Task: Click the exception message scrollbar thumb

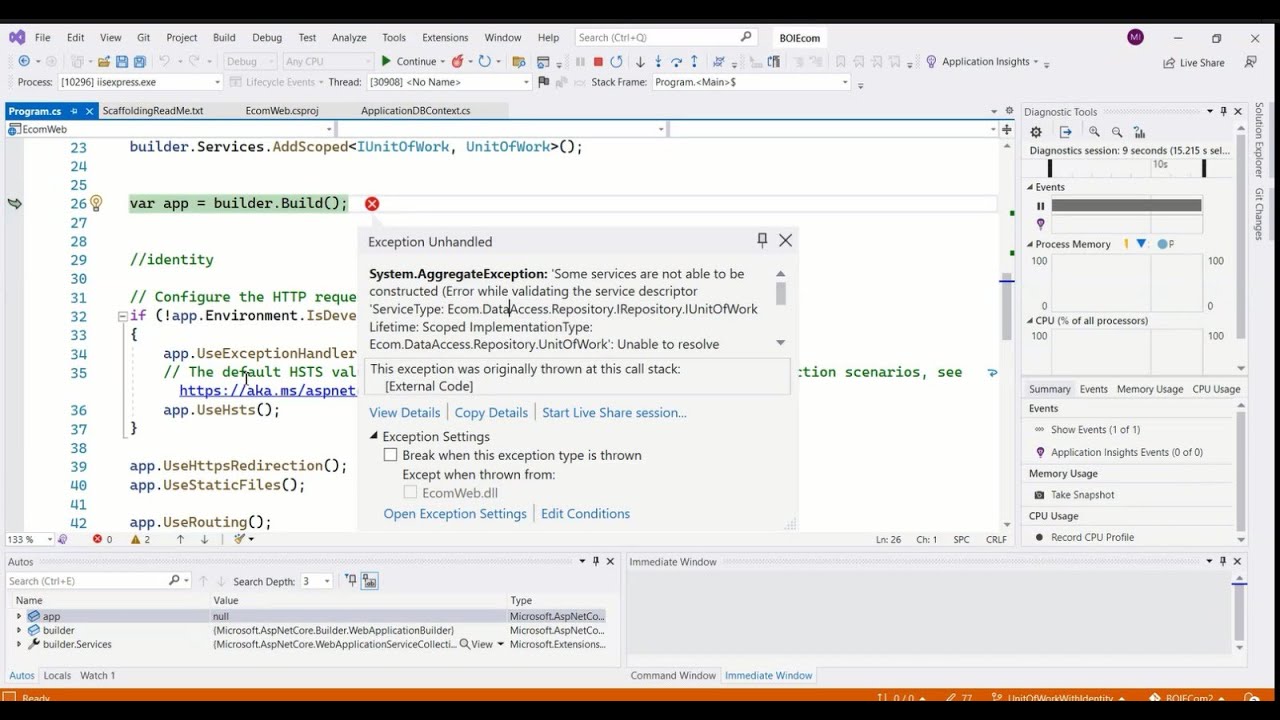Action: pyautogui.click(x=781, y=293)
